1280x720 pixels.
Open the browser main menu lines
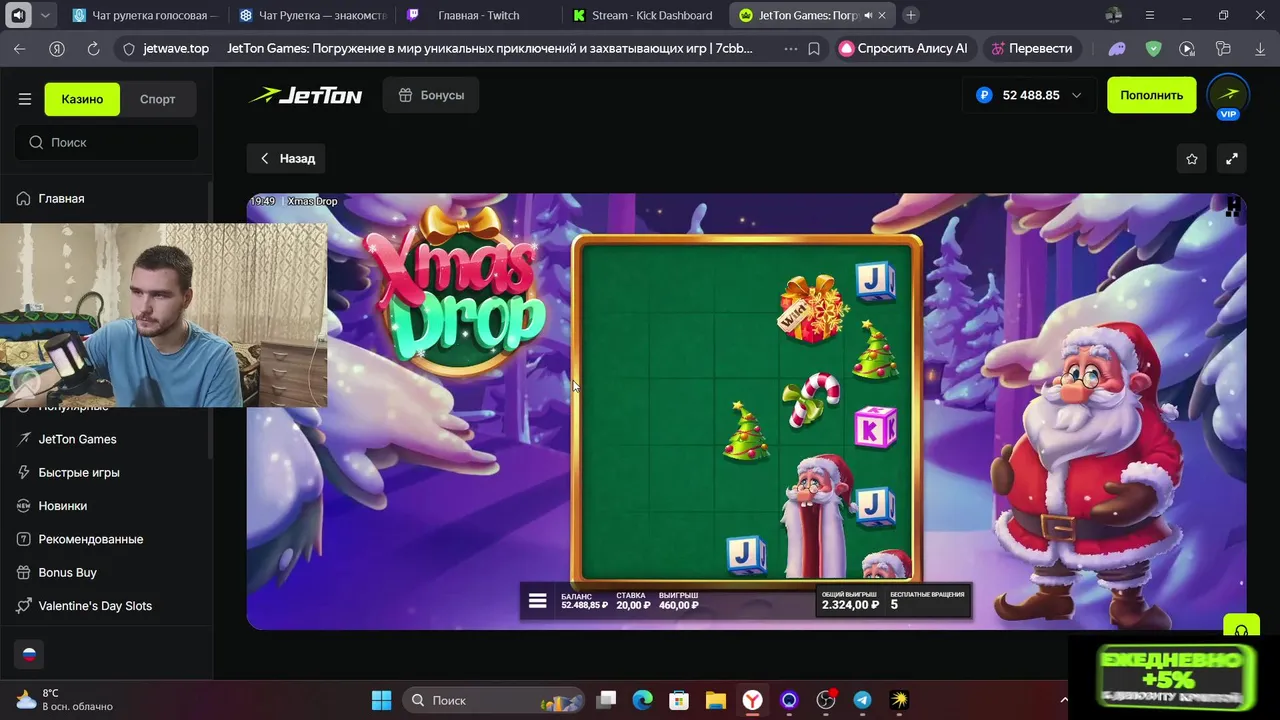click(x=1150, y=15)
